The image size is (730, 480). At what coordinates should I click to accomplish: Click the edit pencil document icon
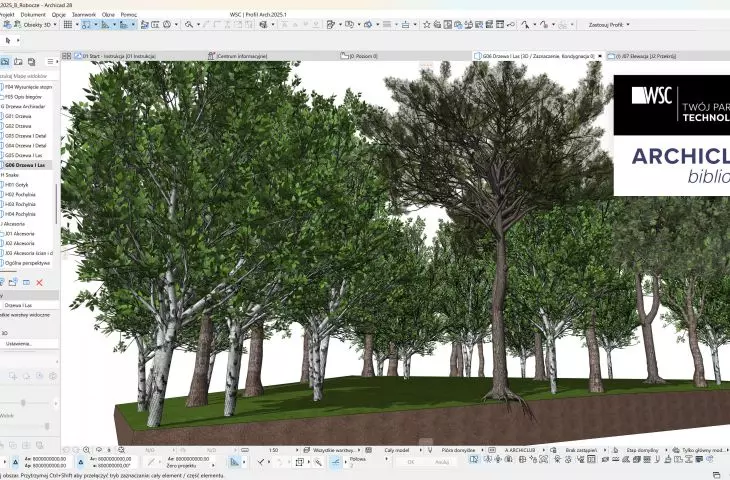click(331, 25)
